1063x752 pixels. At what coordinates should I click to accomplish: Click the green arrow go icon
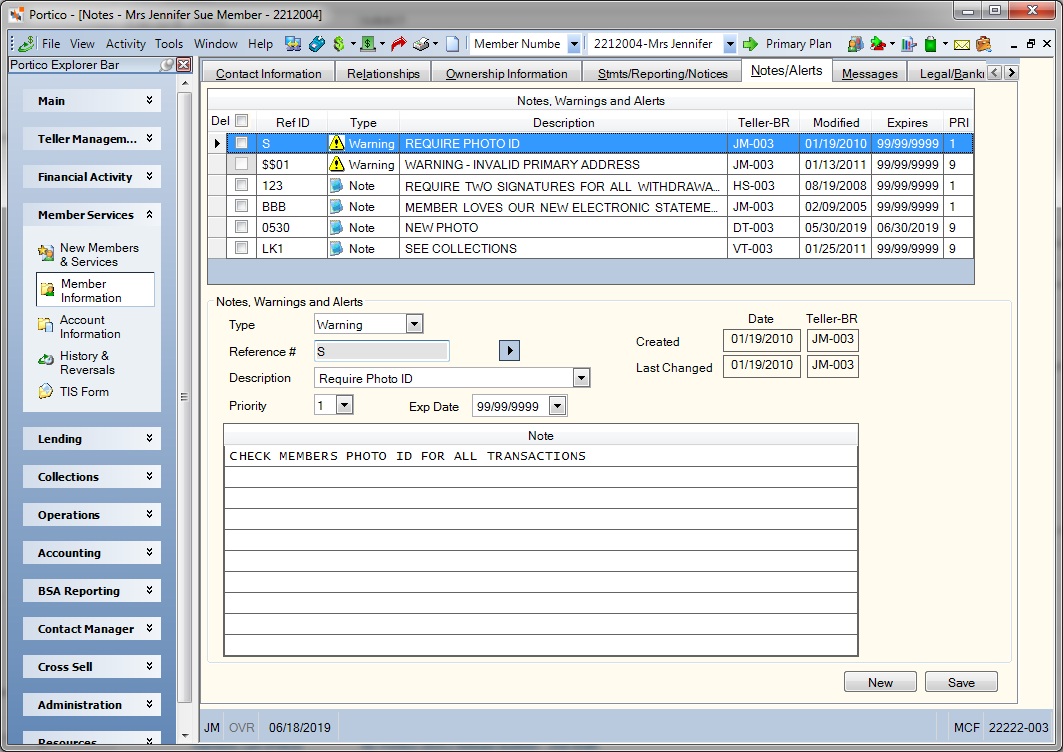(750, 44)
